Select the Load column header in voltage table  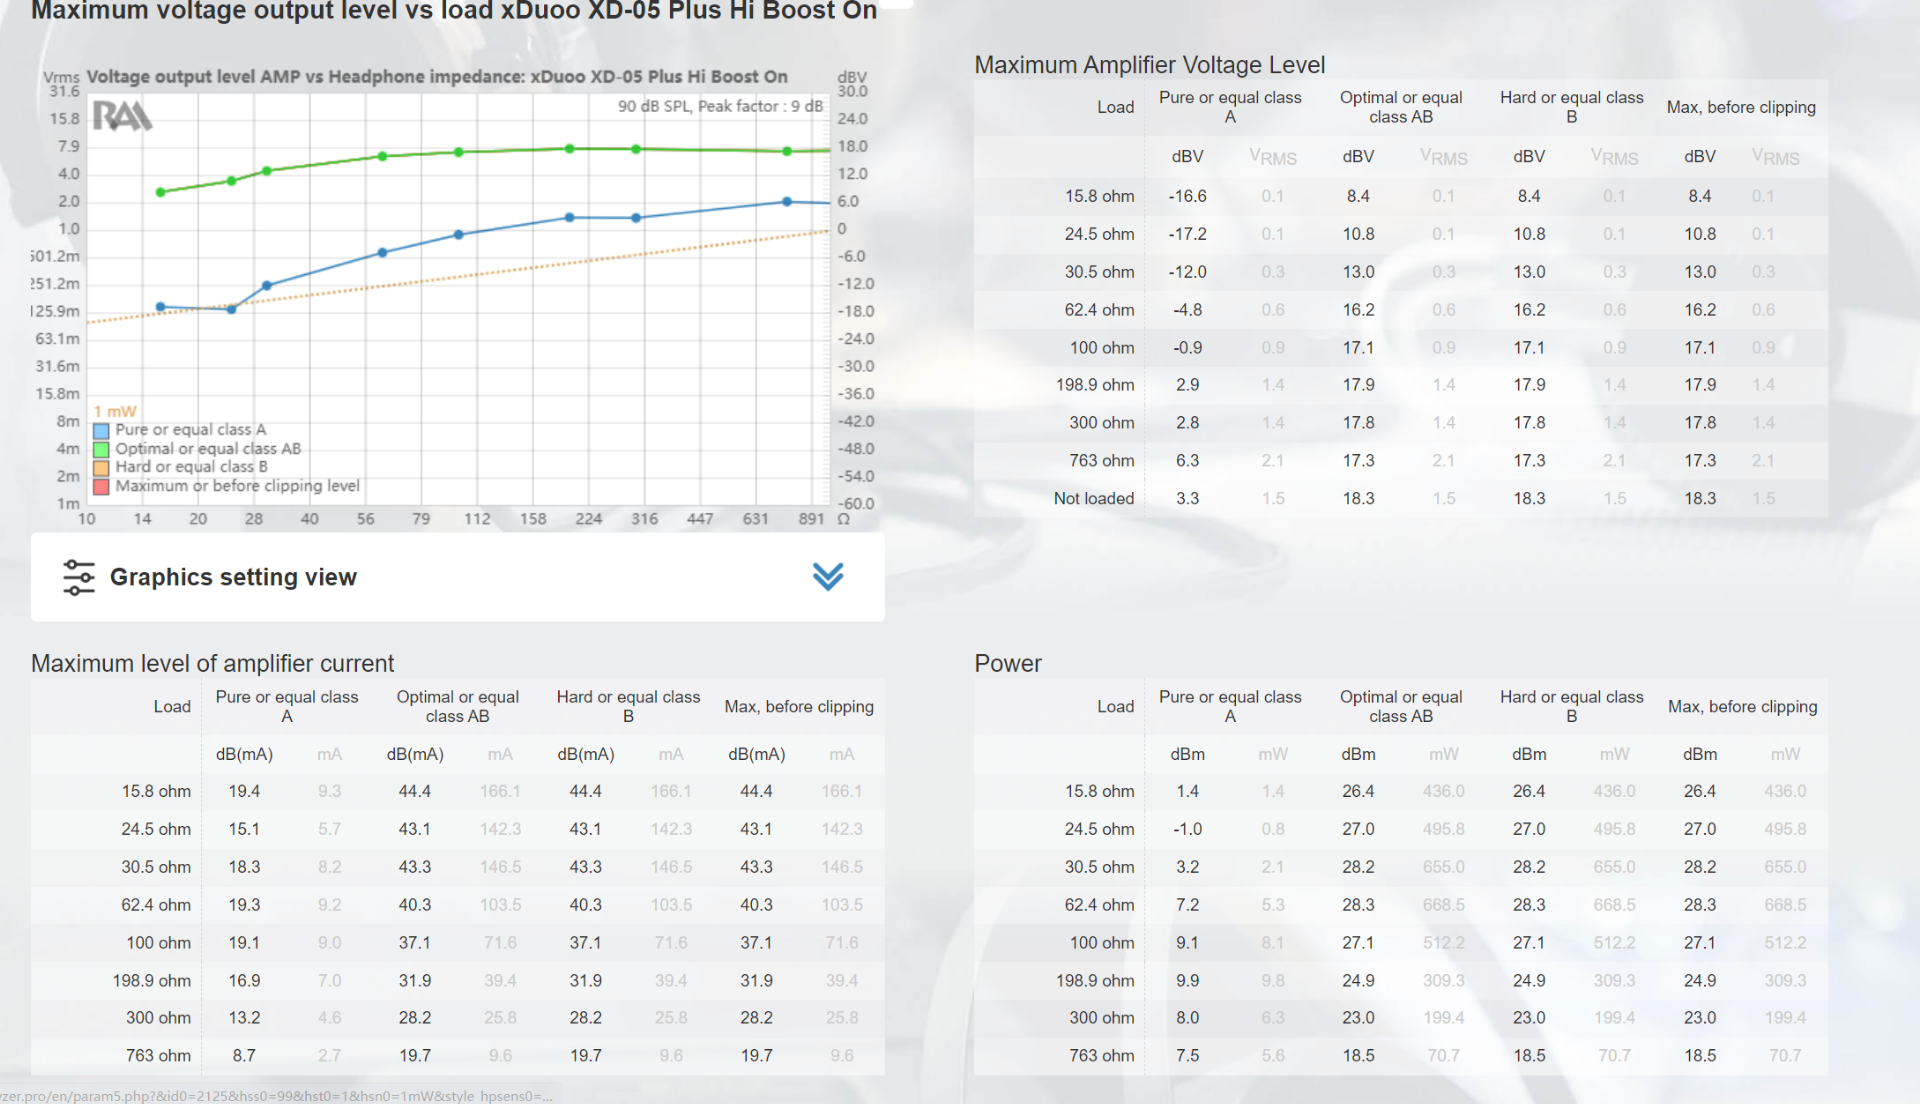[1115, 107]
